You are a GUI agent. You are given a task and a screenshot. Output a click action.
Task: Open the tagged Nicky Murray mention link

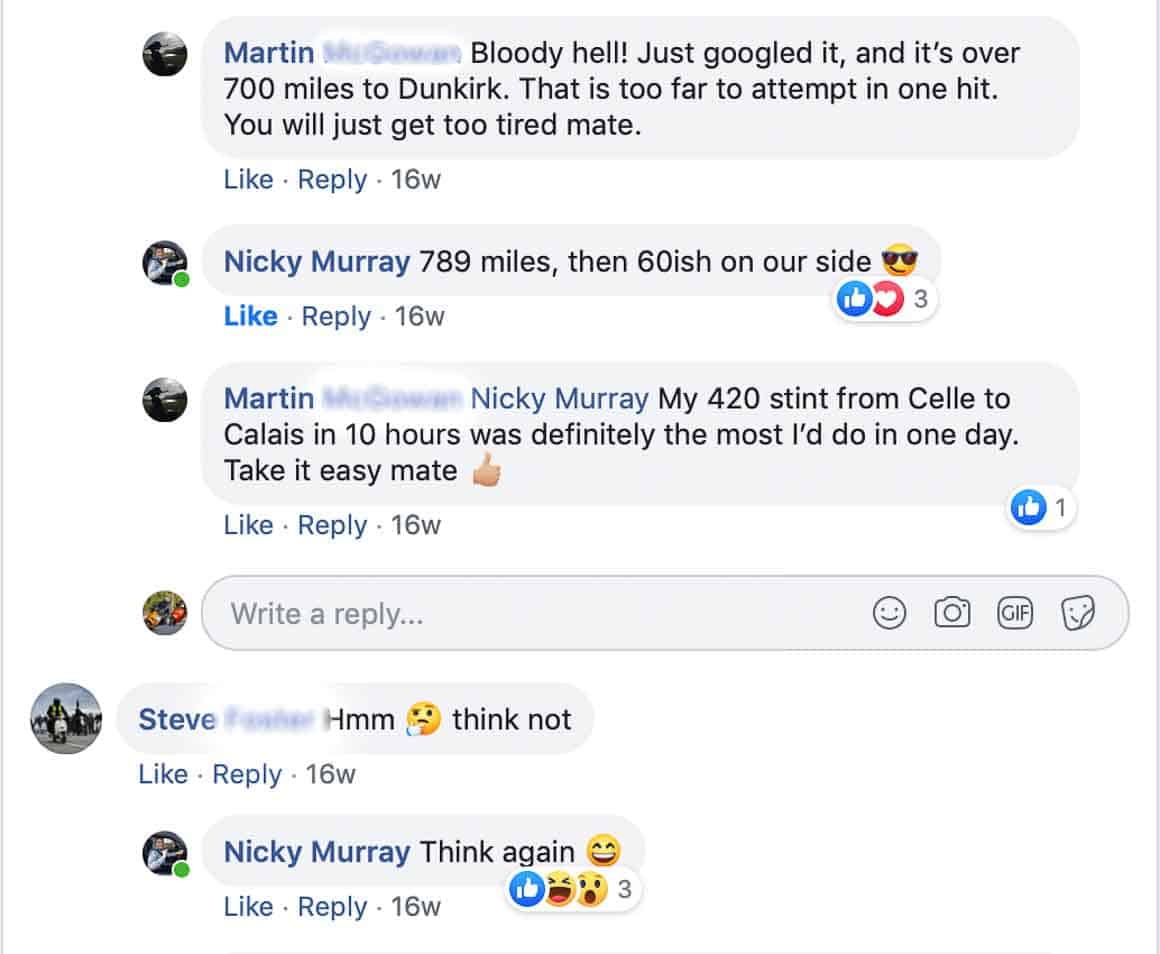(x=559, y=399)
